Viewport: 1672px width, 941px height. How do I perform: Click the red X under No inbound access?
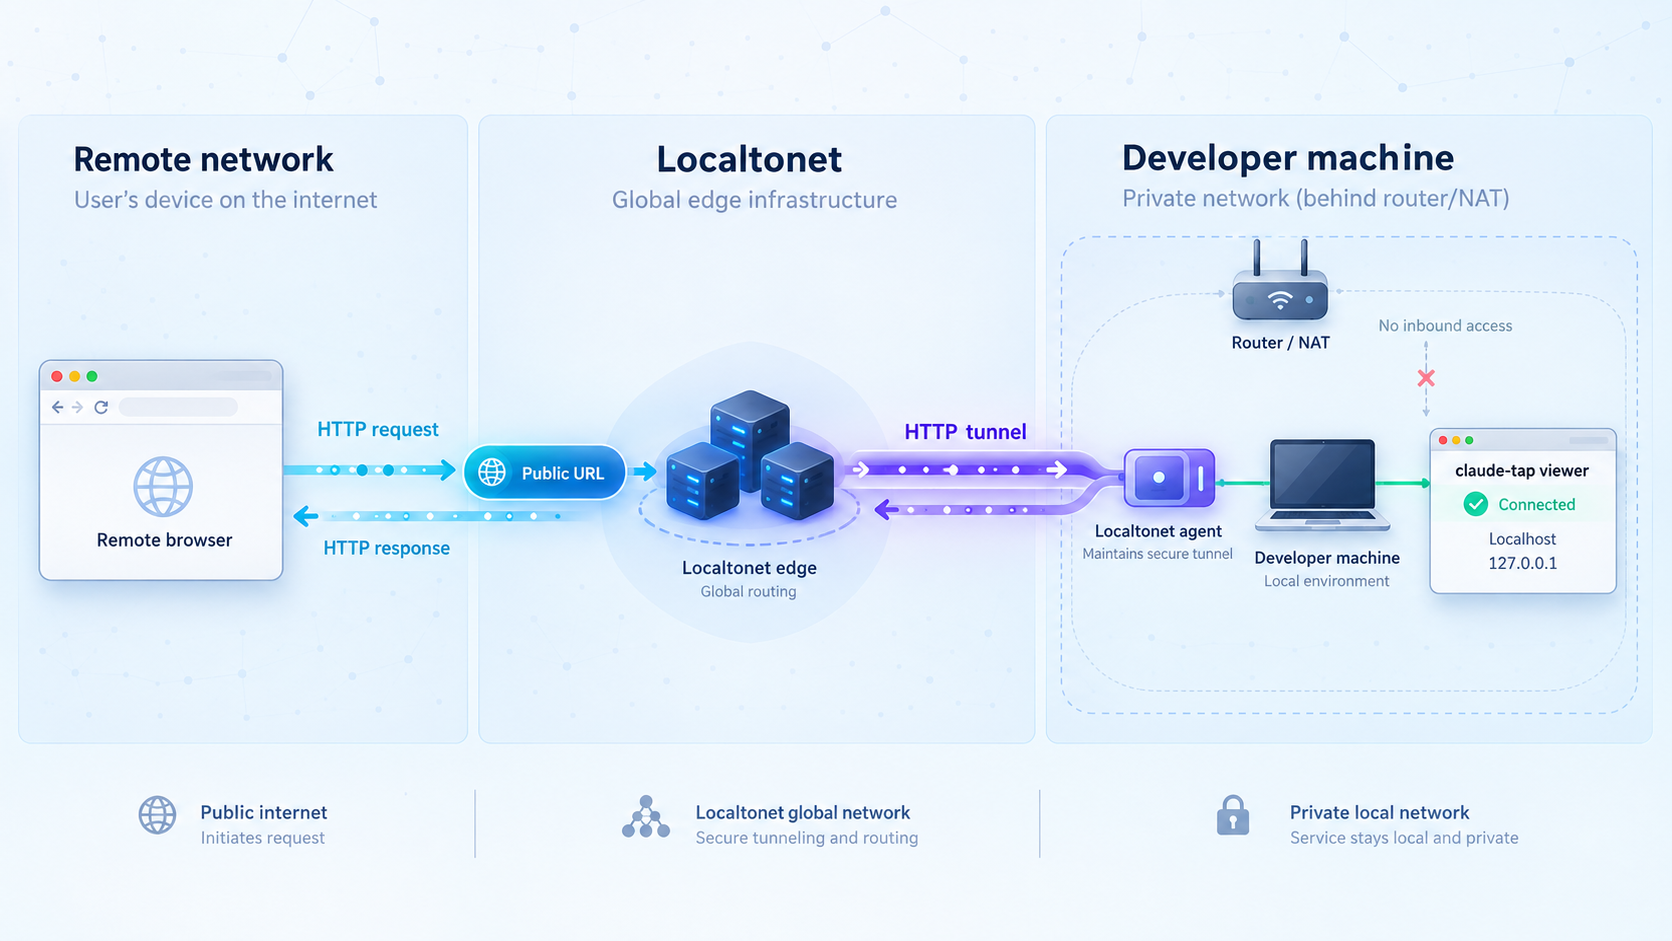(1426, 378)
